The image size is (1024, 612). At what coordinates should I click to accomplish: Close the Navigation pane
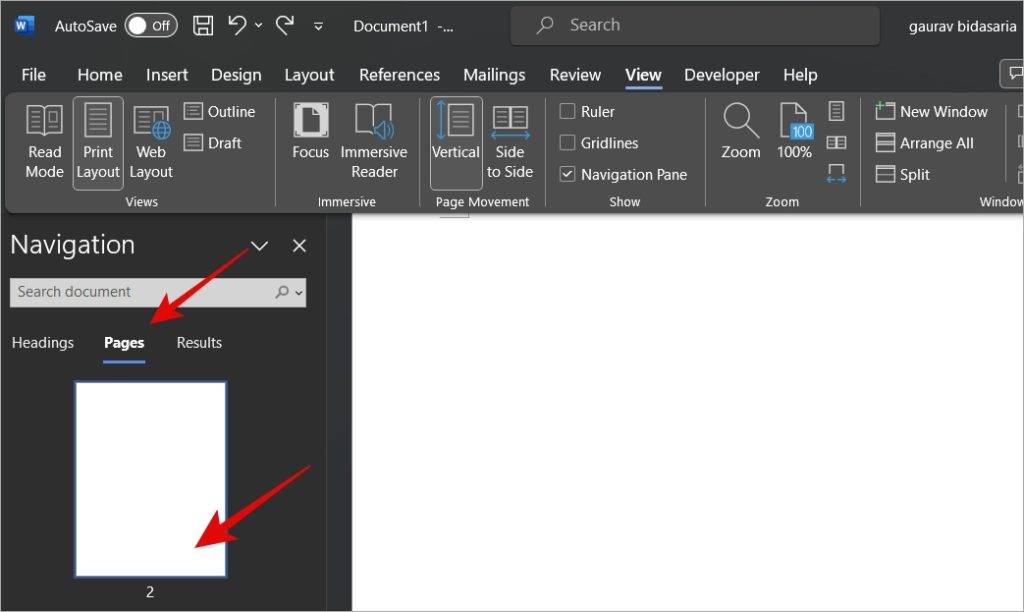coord(299,246)
